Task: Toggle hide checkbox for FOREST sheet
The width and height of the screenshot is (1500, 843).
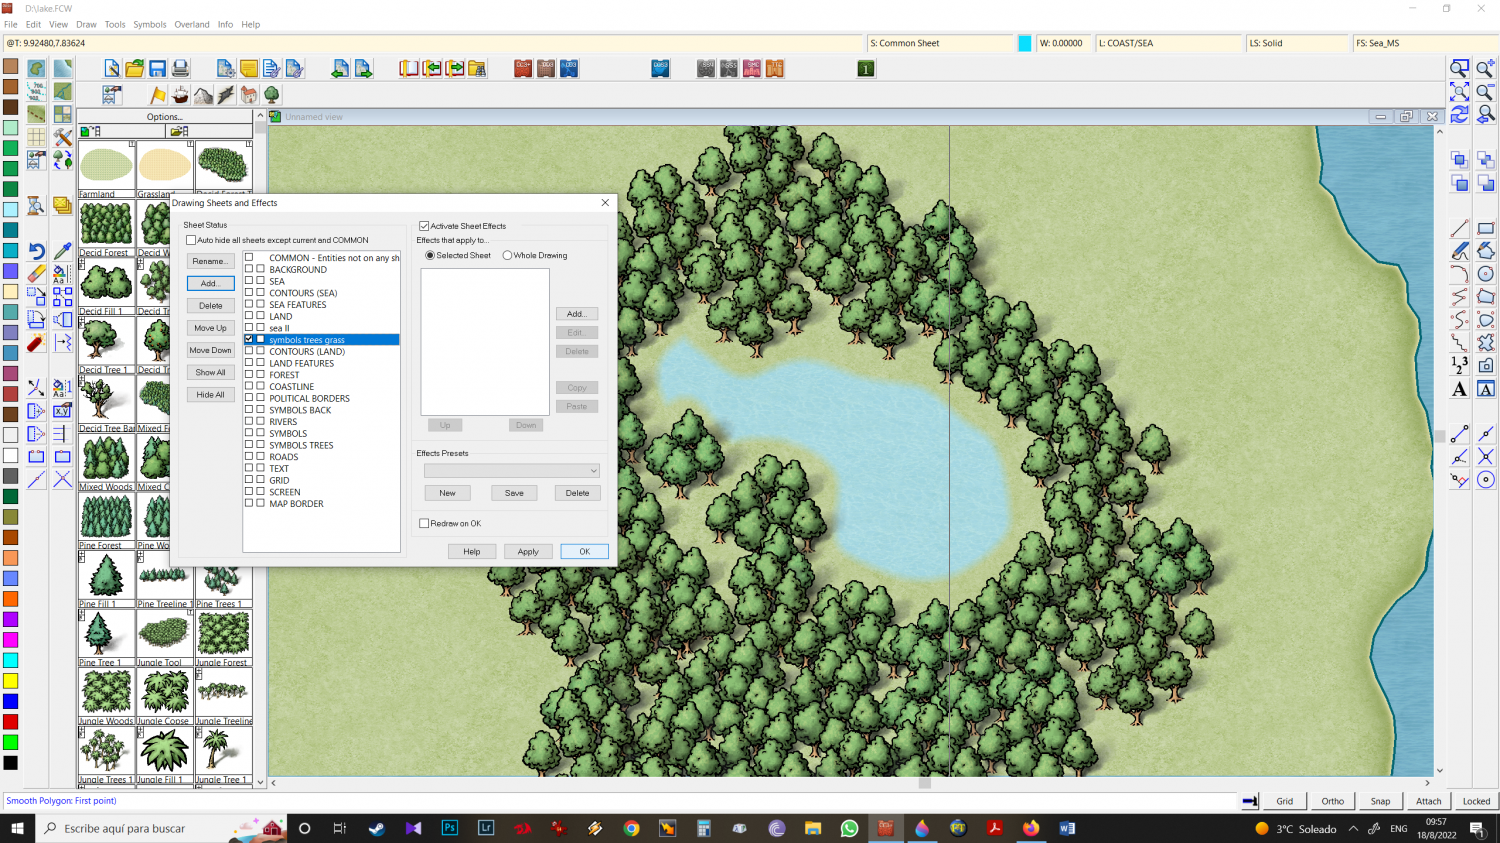Action: point(261,374)
